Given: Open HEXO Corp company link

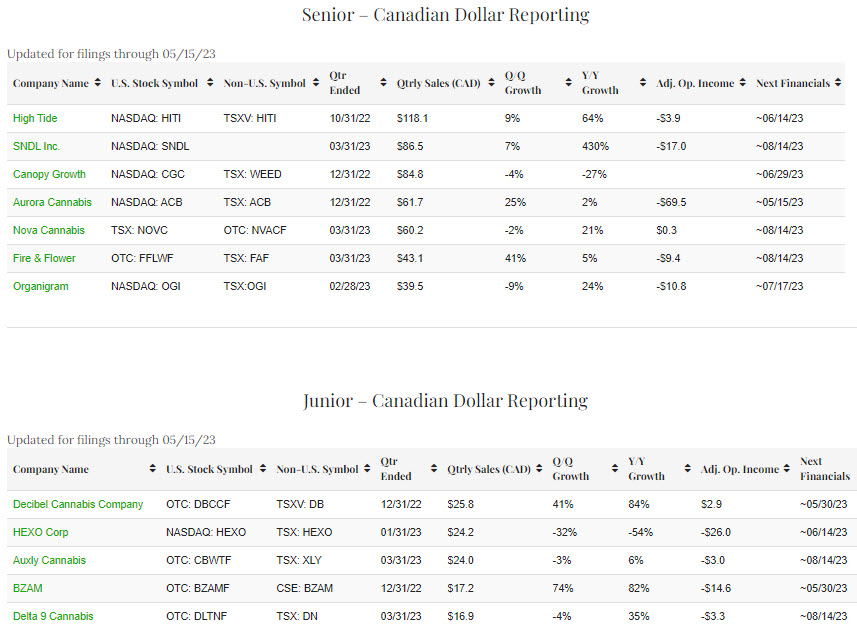Looking at the screenshot, I should click(41, 532).
